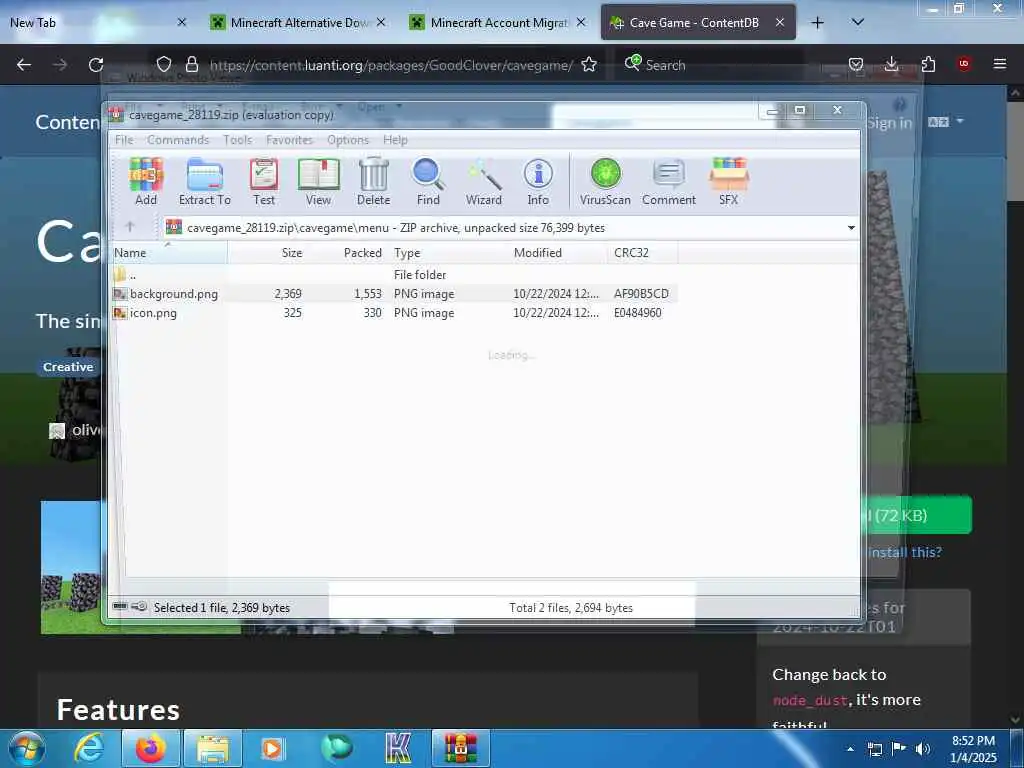List all tabs dropdown chevron
Image resolution: width=1024 pixels, height=768 pixels.
[x=858, y=22]
